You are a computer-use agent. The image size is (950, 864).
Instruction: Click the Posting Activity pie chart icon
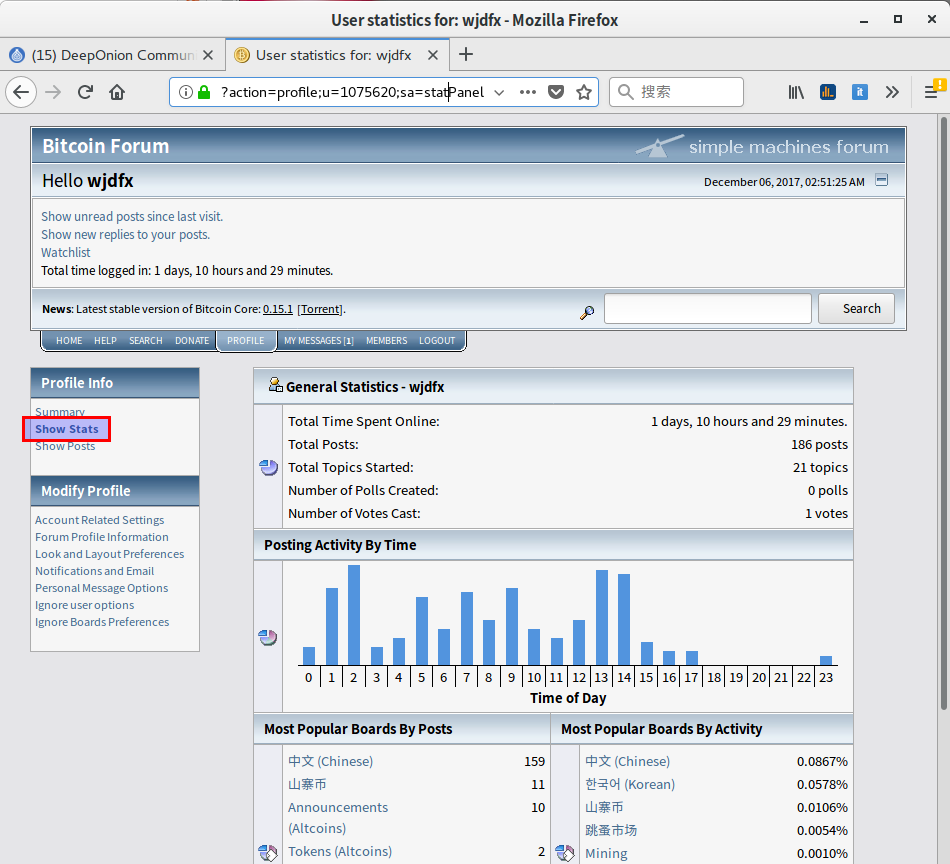pos(268,637)
